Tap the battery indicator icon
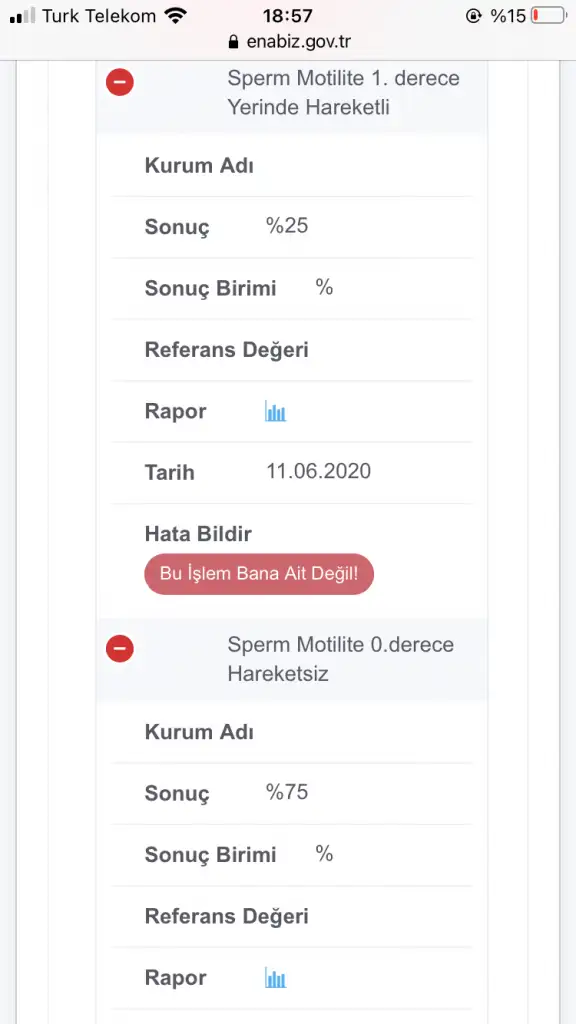 point(549,16)
